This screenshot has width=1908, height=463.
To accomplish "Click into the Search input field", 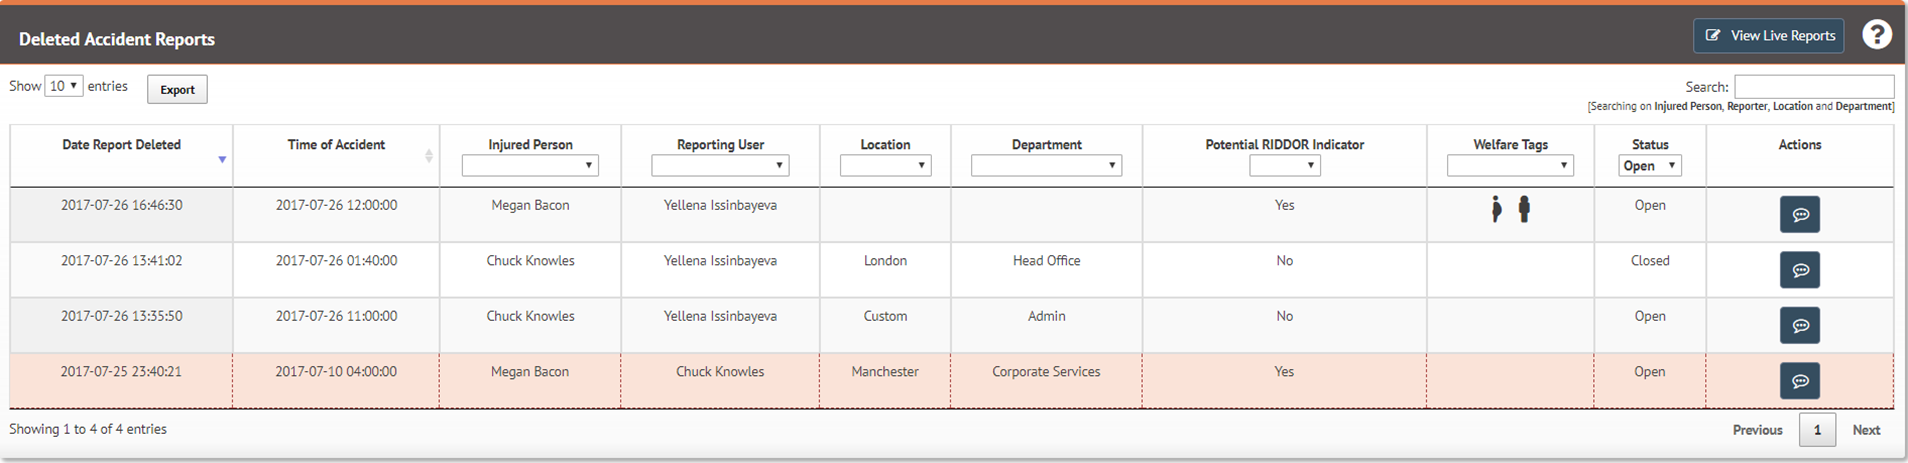I will pos(1814,86).
